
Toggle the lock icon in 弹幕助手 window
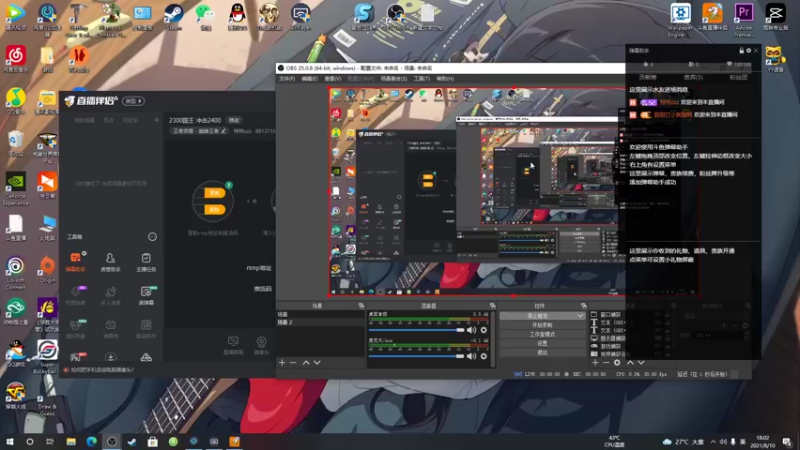click(x=741, y=51)
